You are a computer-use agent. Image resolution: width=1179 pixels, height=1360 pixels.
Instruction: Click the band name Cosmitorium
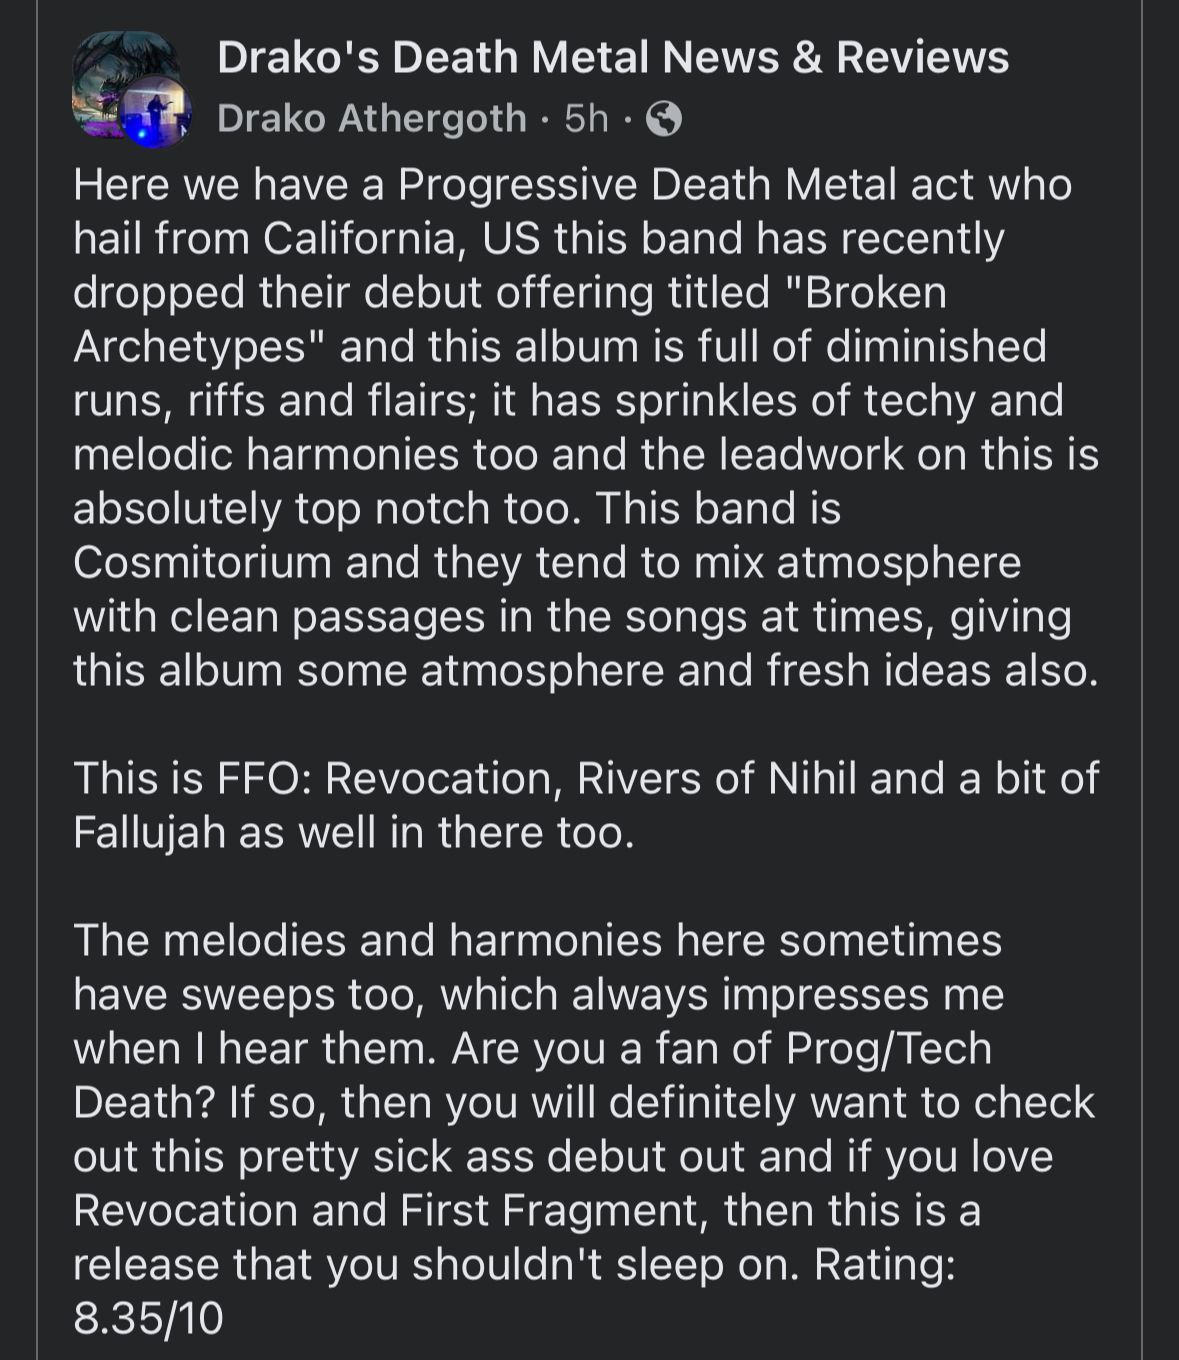coord(203,562)
